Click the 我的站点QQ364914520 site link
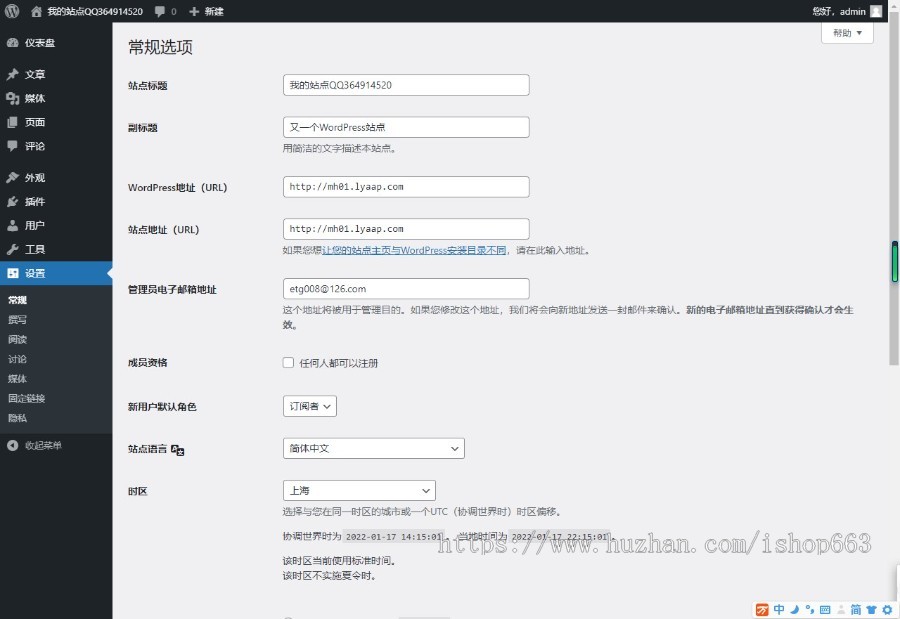 pyautogui.click(x=95, y=11)
